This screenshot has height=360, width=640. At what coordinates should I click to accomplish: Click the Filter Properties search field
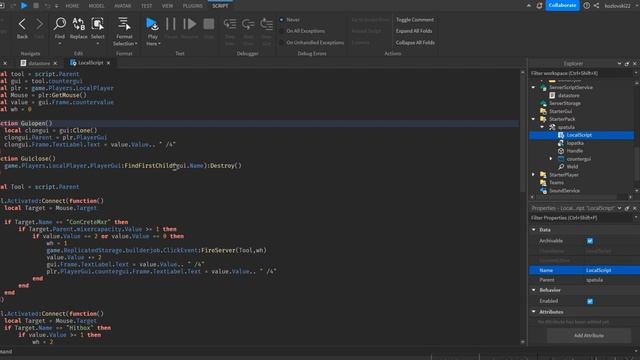tap(582, 218)
